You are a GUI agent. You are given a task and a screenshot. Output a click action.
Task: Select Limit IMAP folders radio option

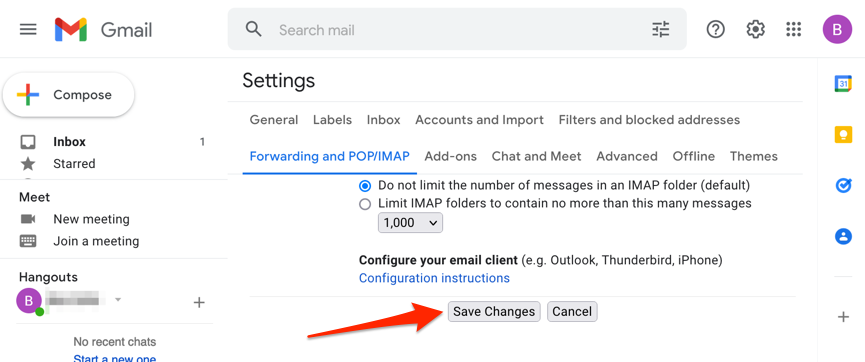[x=365, y=204]
